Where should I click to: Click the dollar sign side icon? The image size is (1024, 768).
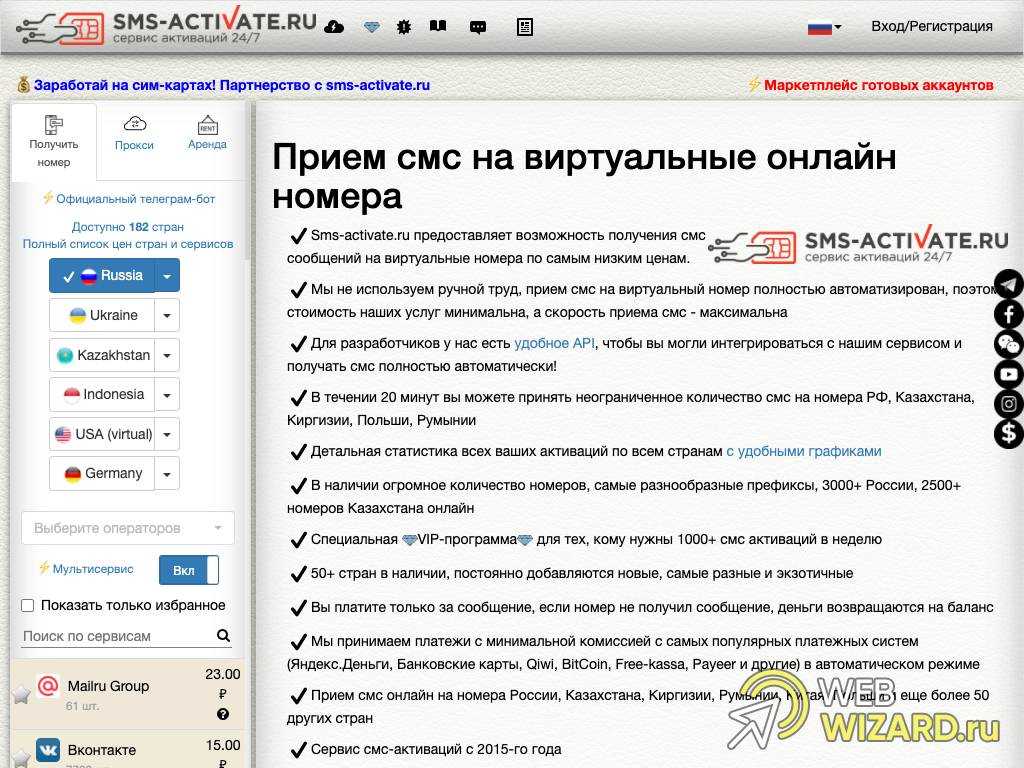pyautogui.click(x=1009, y=433)
